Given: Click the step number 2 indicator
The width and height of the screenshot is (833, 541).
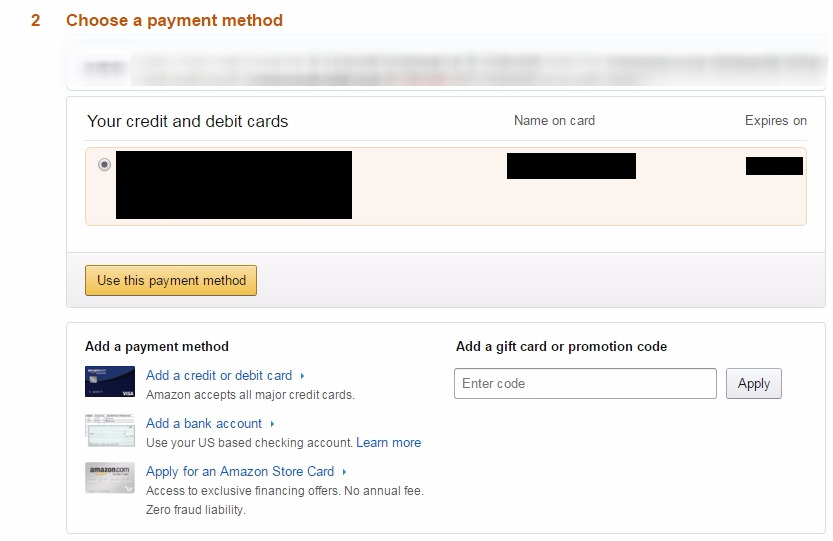Looking at the screenshot, I should (36, 20).
